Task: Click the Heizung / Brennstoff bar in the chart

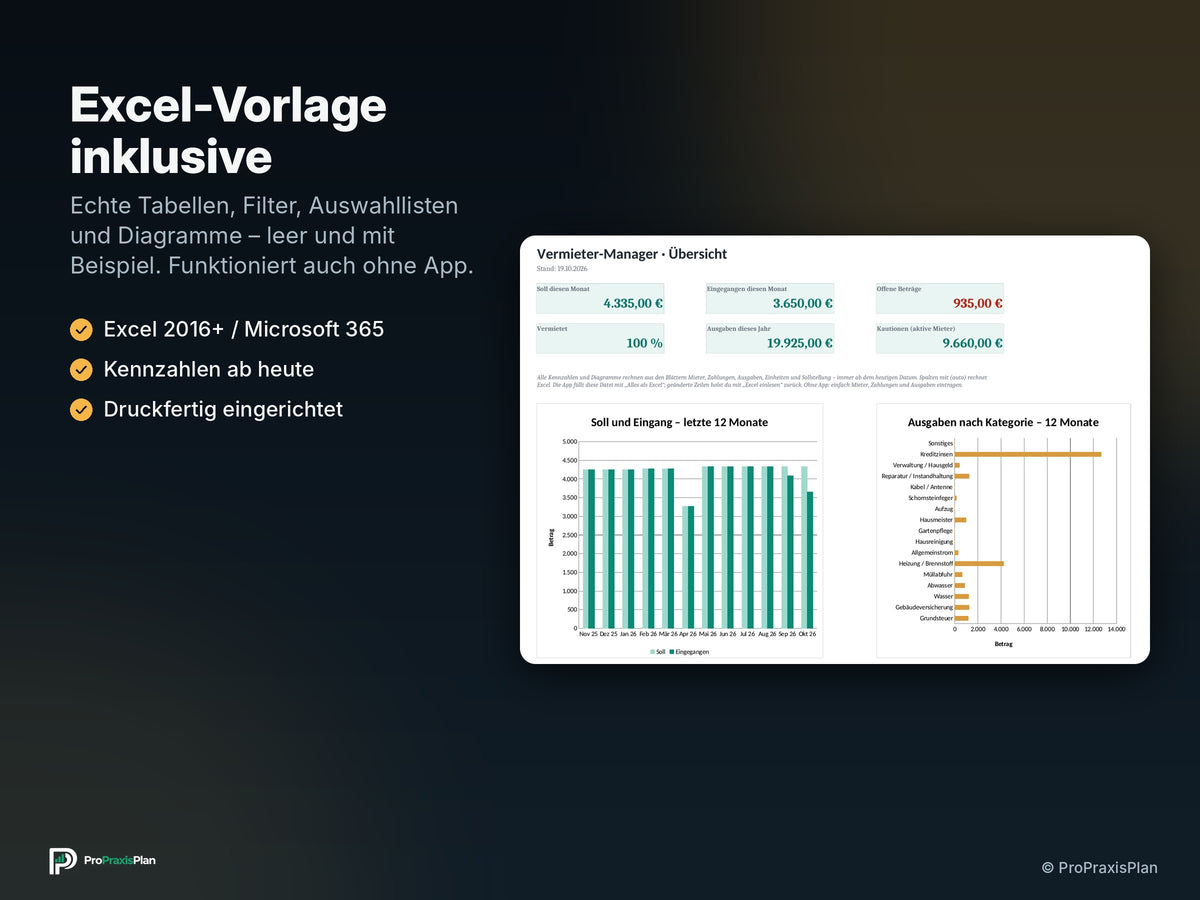Action: (979, 564)
